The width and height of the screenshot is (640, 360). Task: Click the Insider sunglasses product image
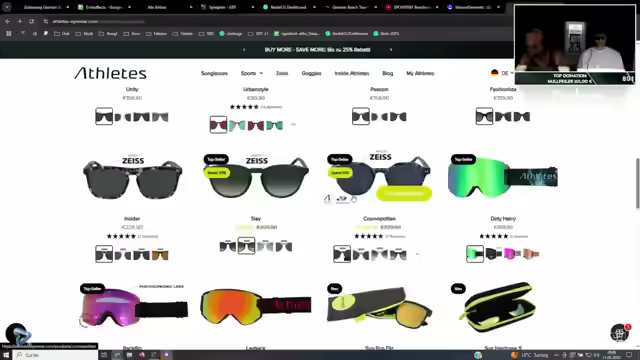tap(133, 178)
